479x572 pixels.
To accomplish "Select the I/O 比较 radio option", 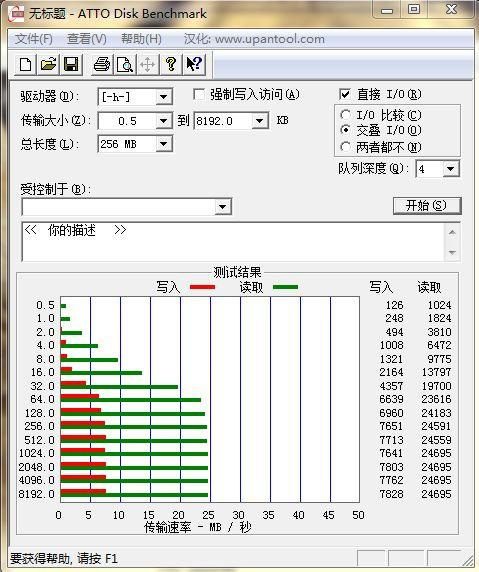I will (x=345, y=115).
